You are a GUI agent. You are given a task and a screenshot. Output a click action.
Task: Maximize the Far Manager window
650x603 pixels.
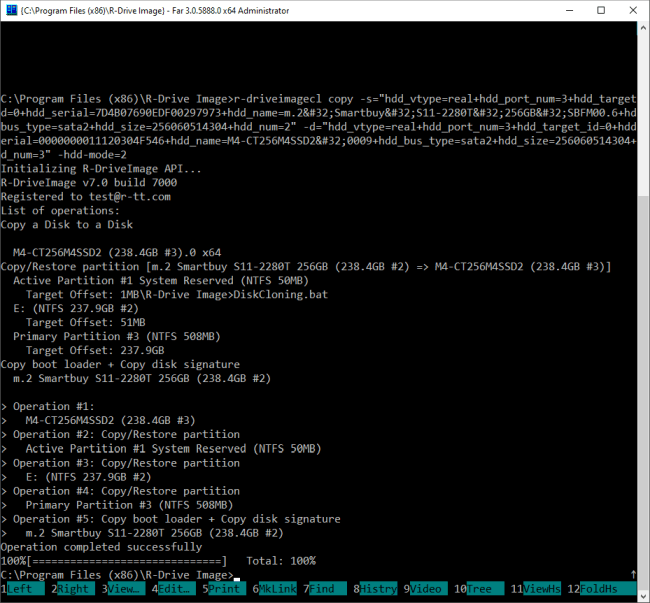pyautogui.click(x=601, y=10)
